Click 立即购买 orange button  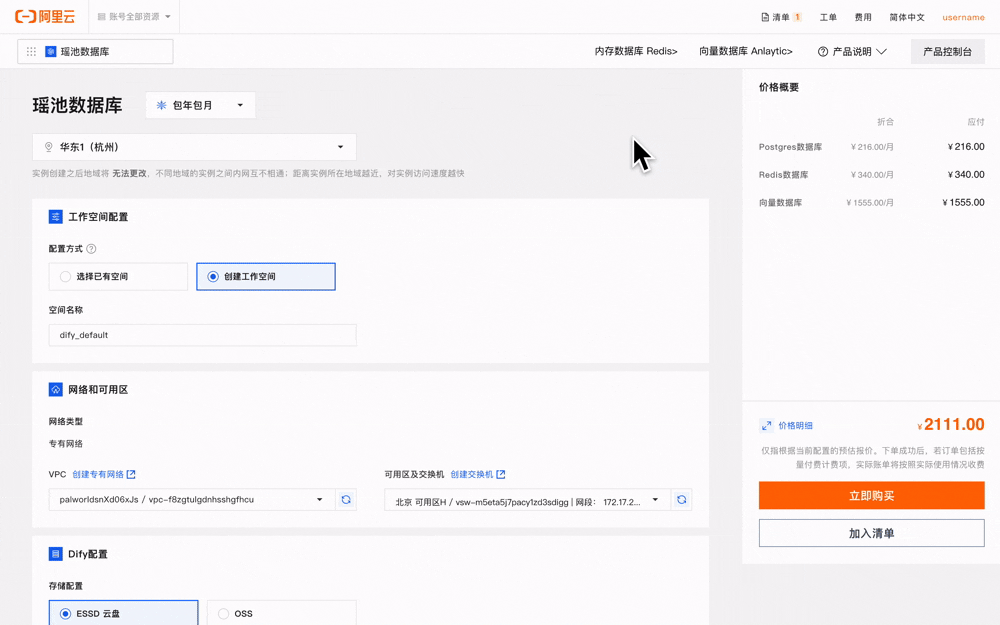[x=871, y=496]
